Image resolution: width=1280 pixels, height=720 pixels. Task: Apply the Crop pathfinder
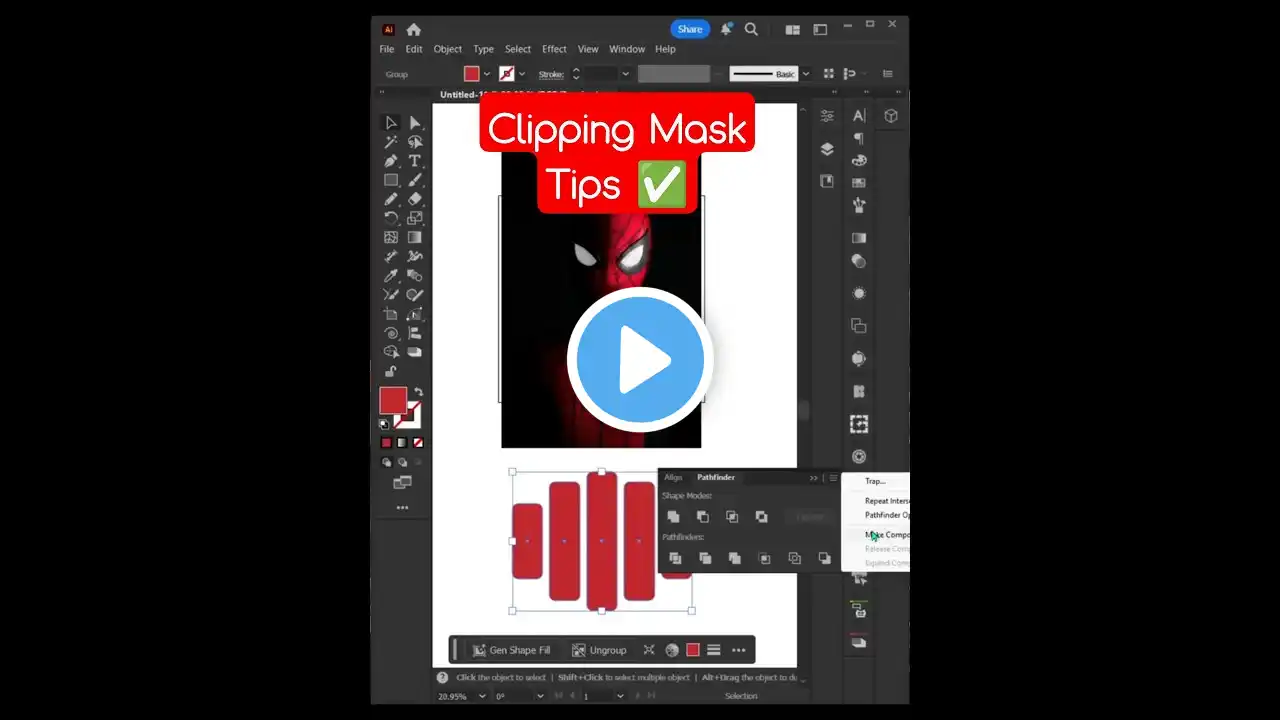765,558
